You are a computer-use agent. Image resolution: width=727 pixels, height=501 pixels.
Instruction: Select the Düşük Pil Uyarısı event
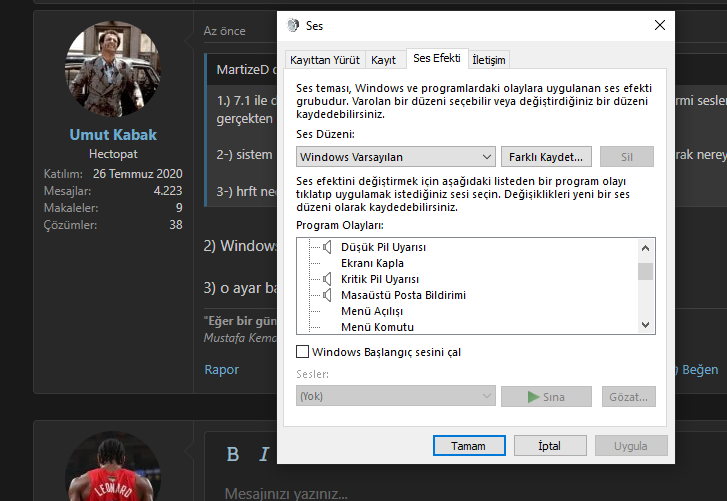pos(383,247)
